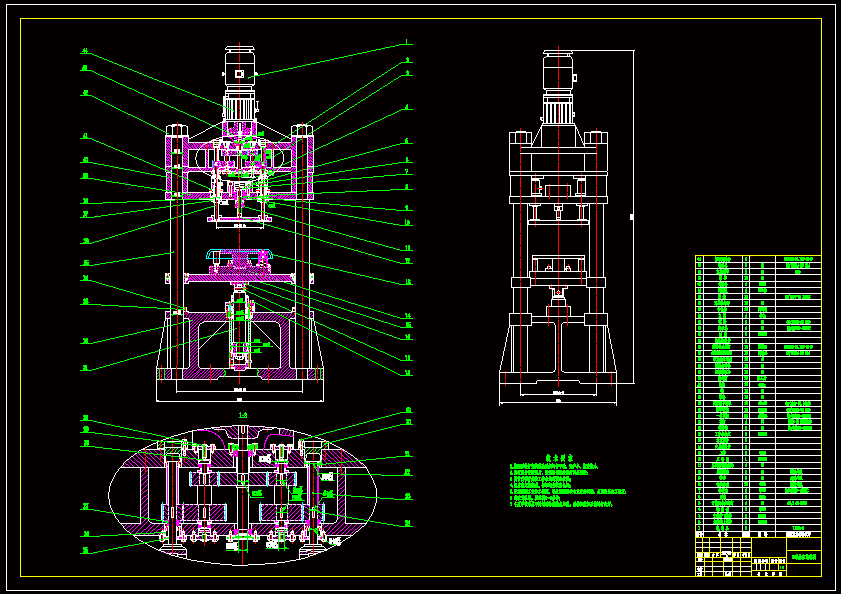This screenshot has width=841, height=594.
Task: Click part balloon number 11 leader label
Action: tap(408, 248)
